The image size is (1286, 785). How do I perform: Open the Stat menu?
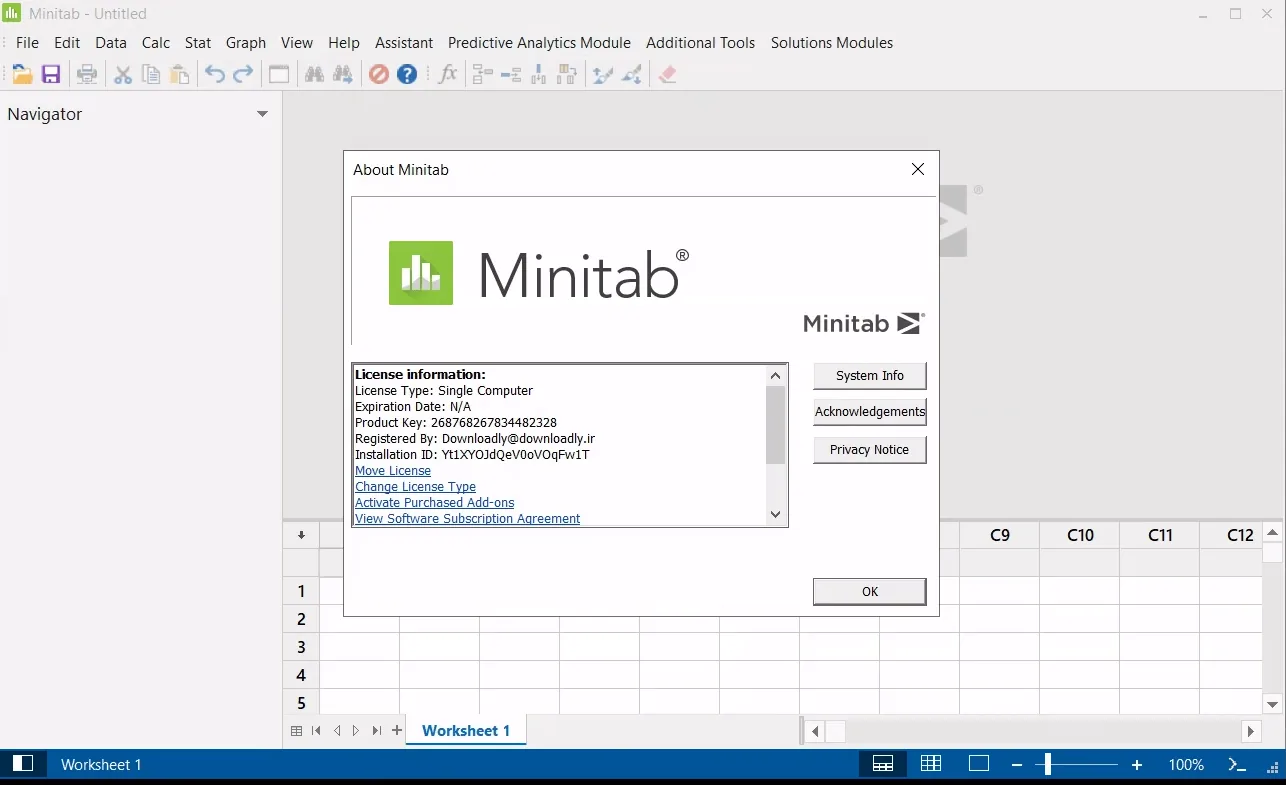point(198,43)
